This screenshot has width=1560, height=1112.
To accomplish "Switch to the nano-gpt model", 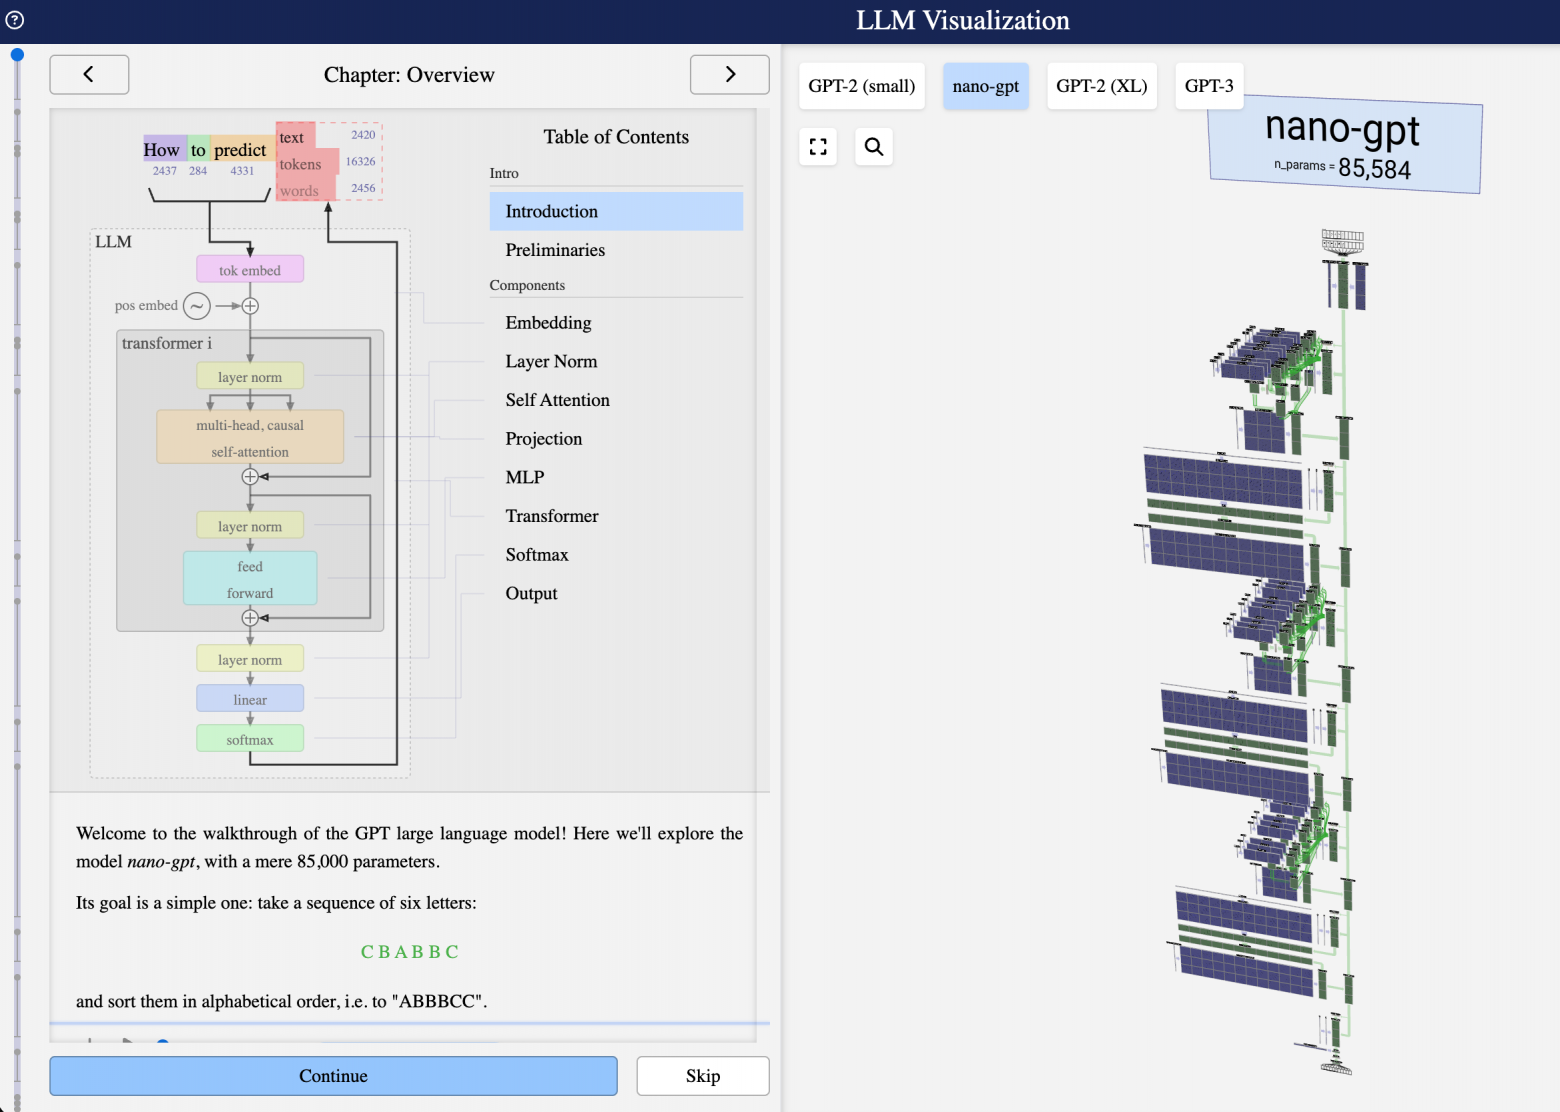I will [986, 86].
